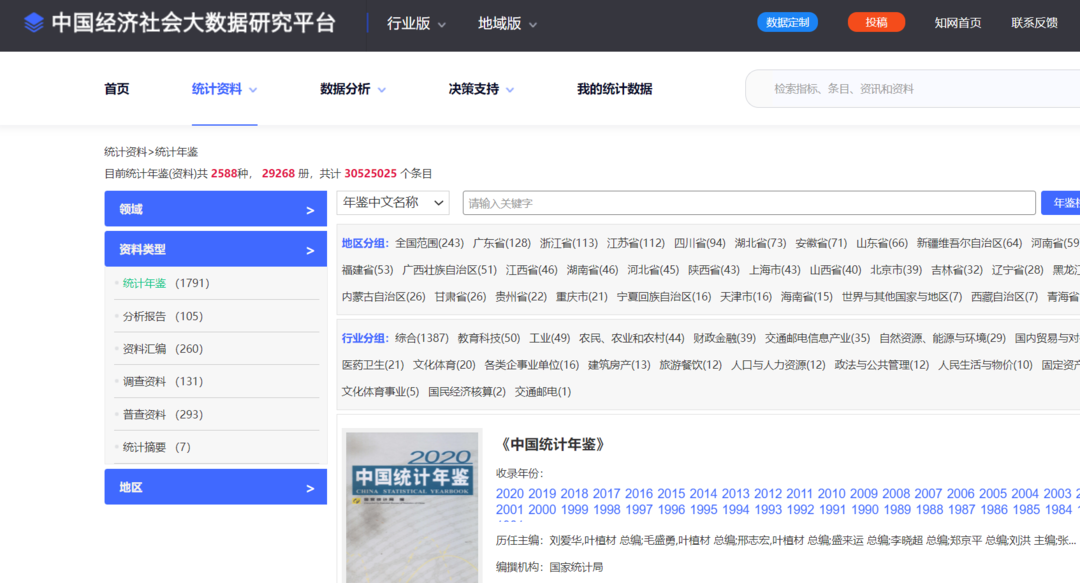Screen dimensions: 1080x583
Task: Open the 知网首页 link
Action: (x=957, y=23)
